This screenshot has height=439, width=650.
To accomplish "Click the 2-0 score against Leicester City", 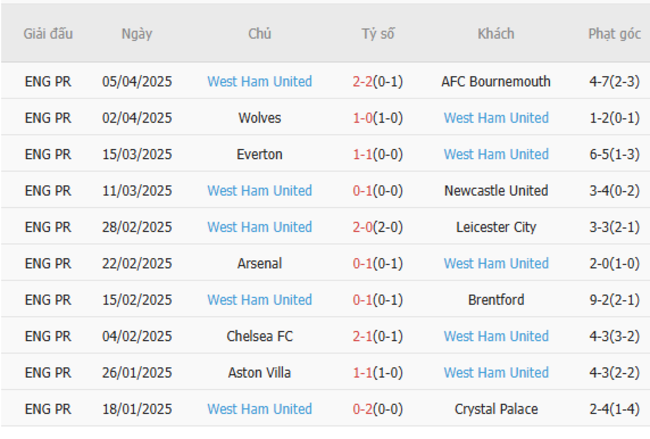I will pyautogui.click(x=362, y=227).
